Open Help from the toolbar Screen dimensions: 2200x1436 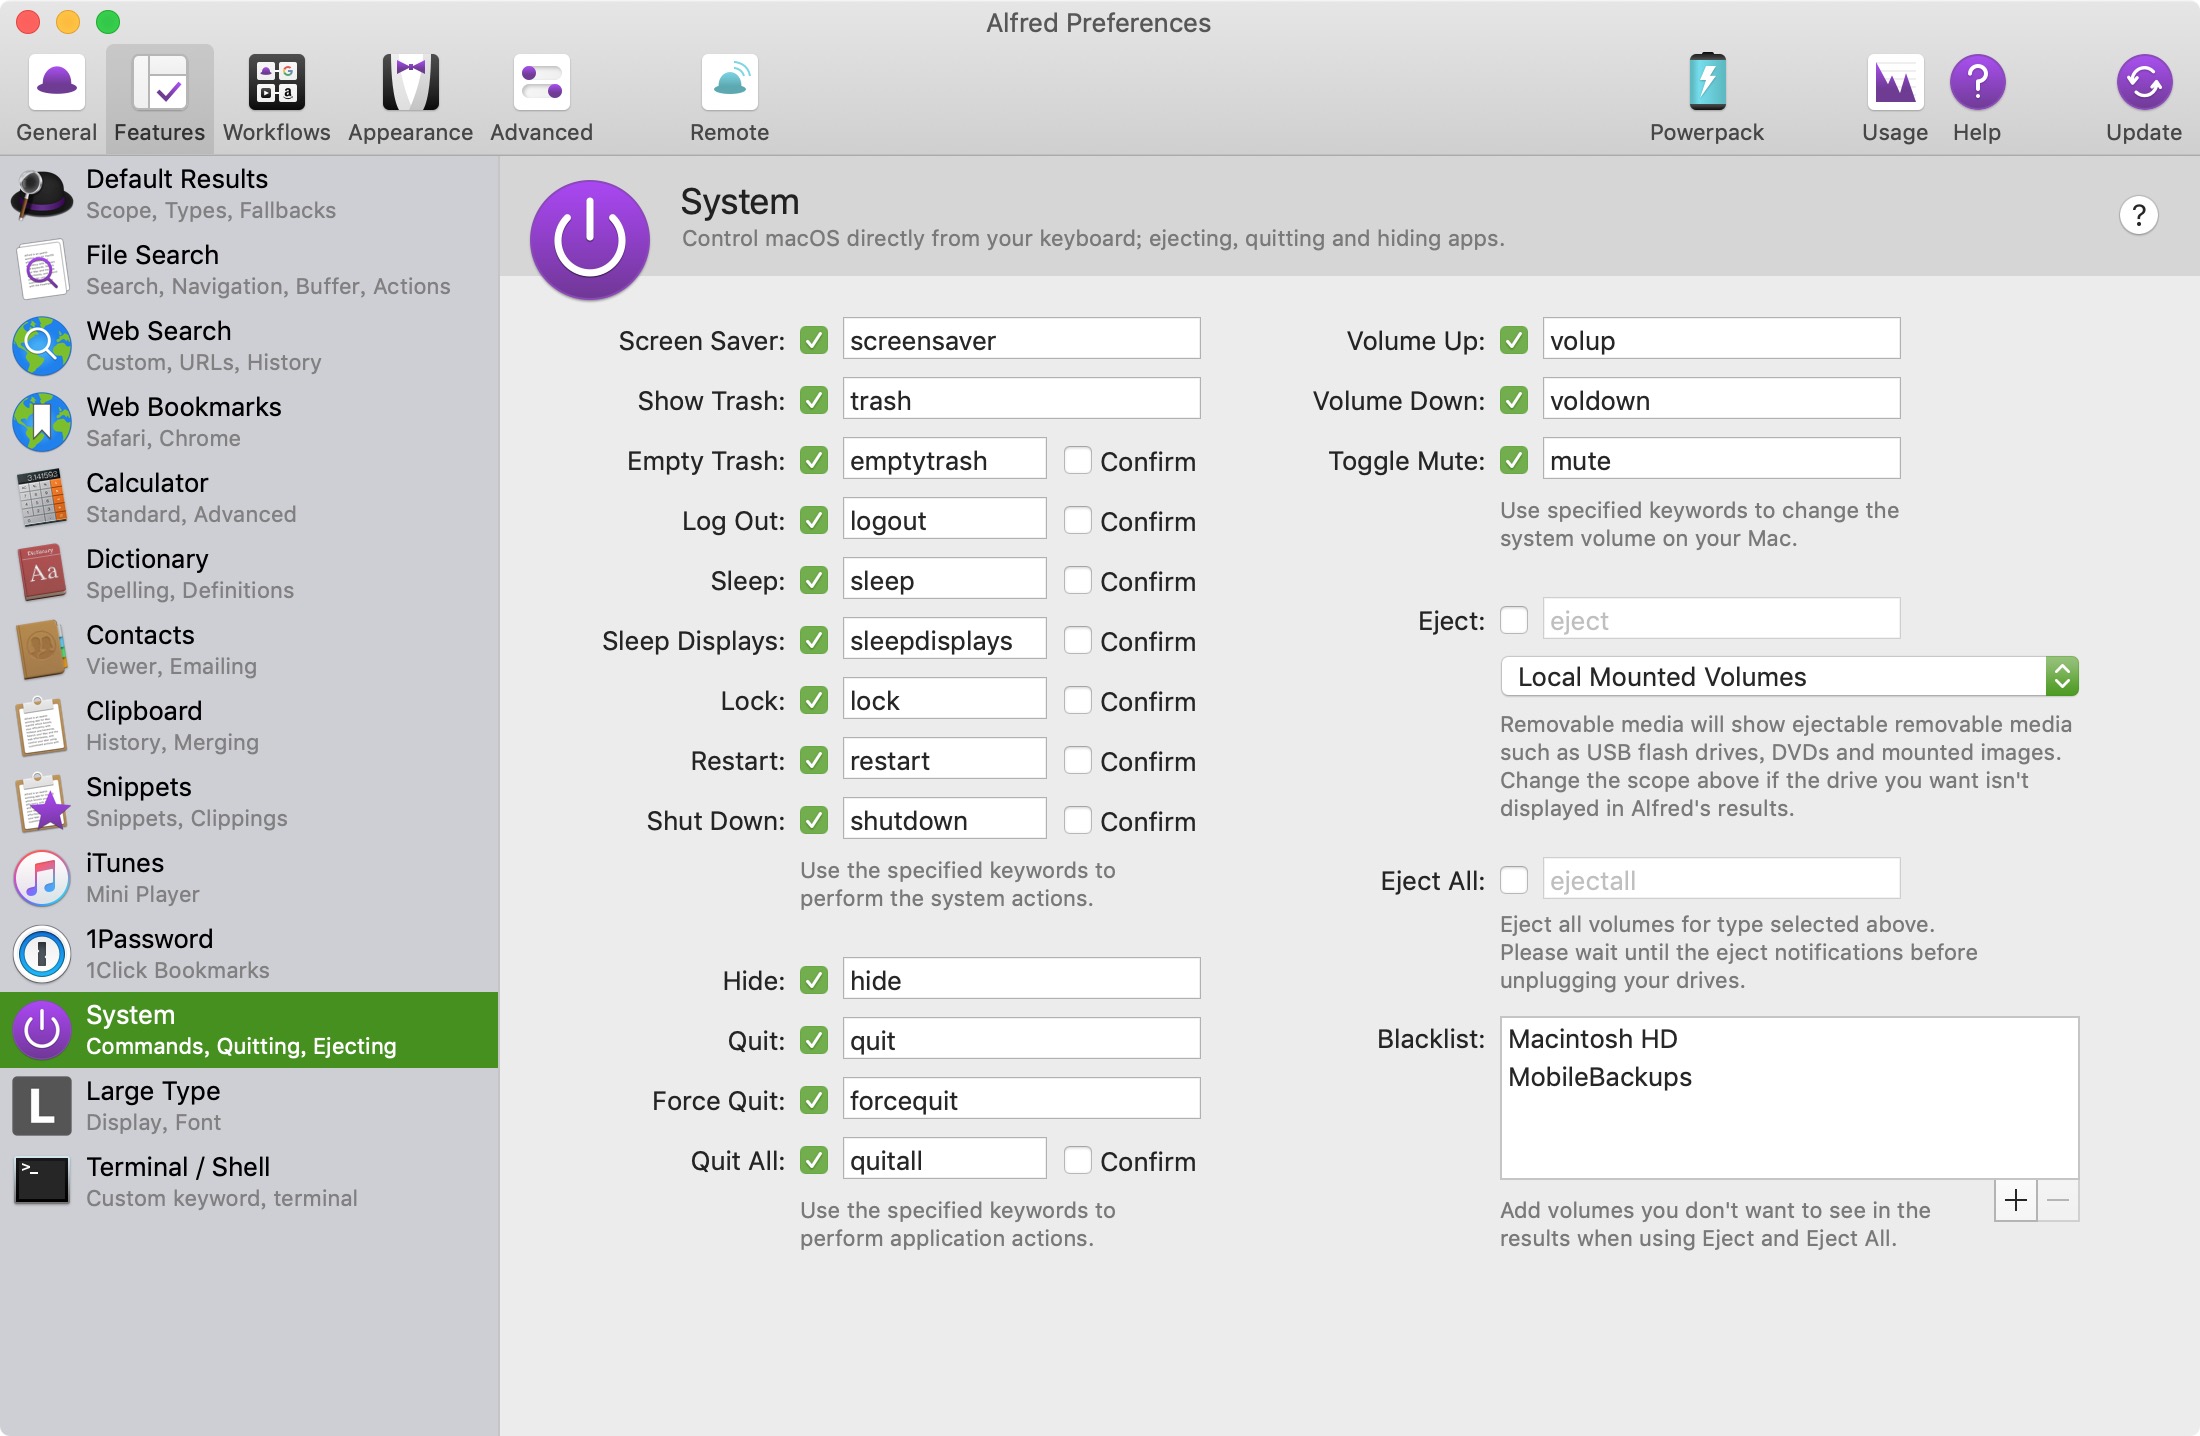1977,98
